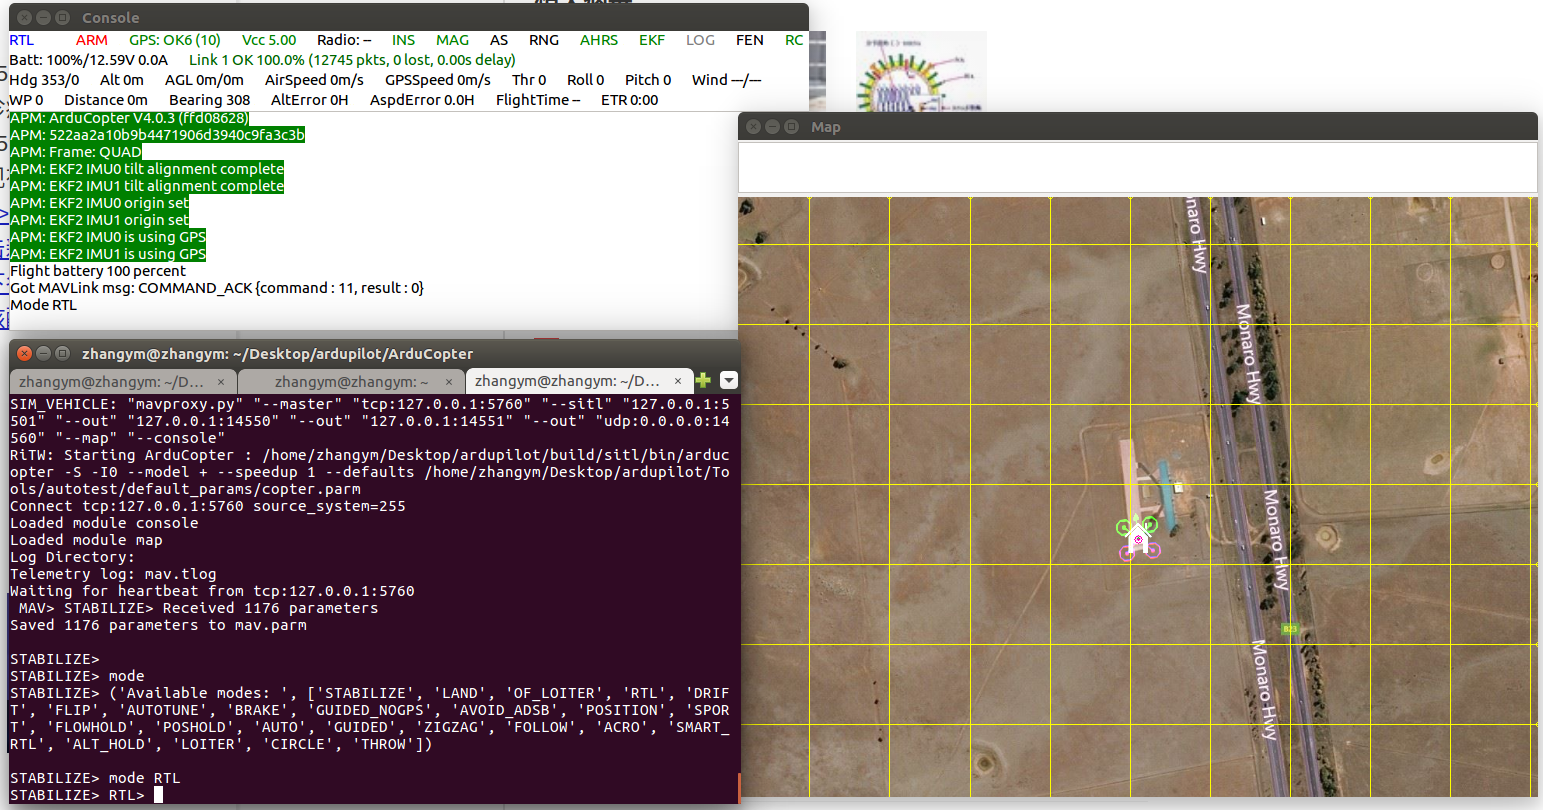
Task: Click the 'AltError 0H' readout
Action: tap(310, 100)
